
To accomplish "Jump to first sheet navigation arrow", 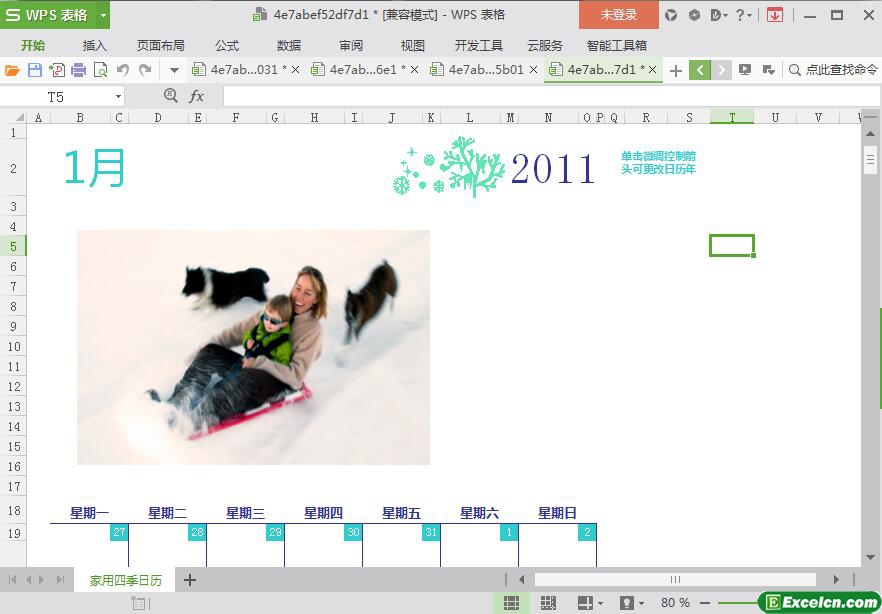I will coord(13,580).
